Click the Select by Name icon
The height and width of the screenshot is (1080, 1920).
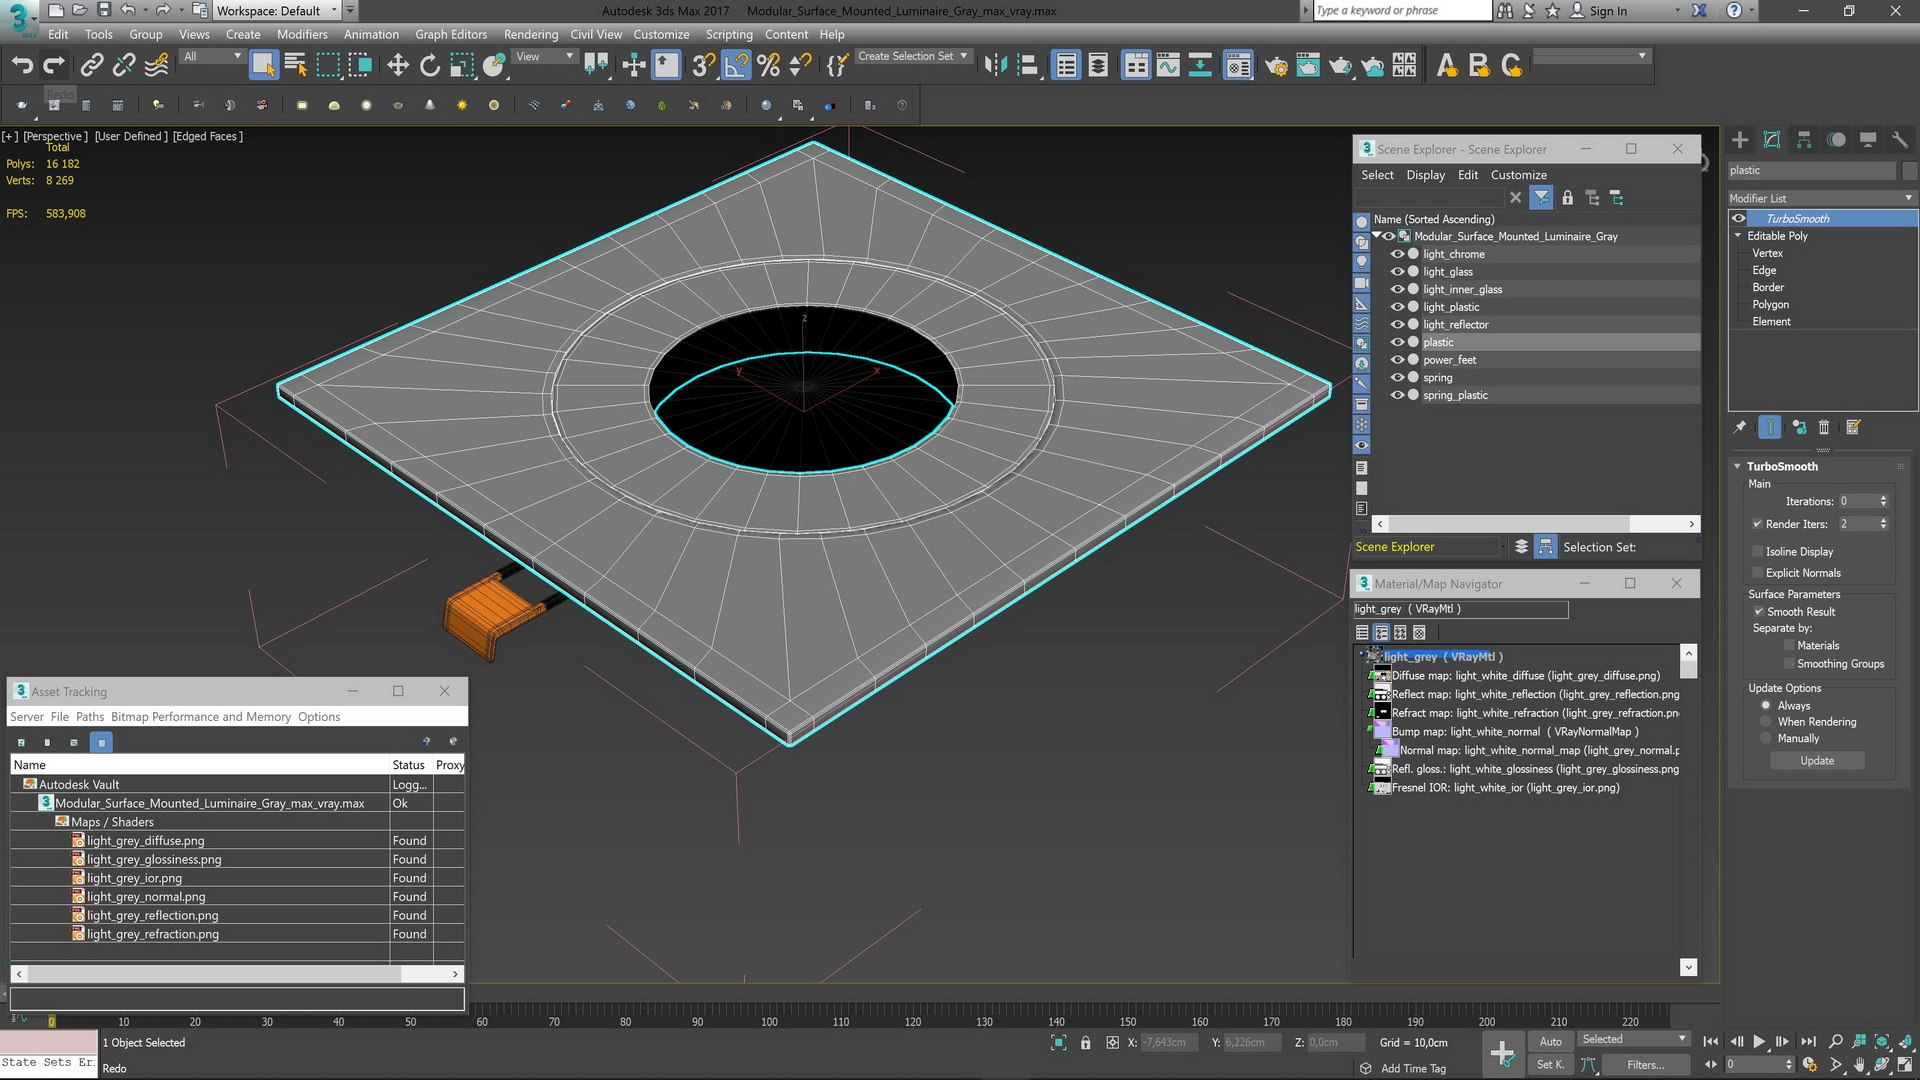pos(295,66)
